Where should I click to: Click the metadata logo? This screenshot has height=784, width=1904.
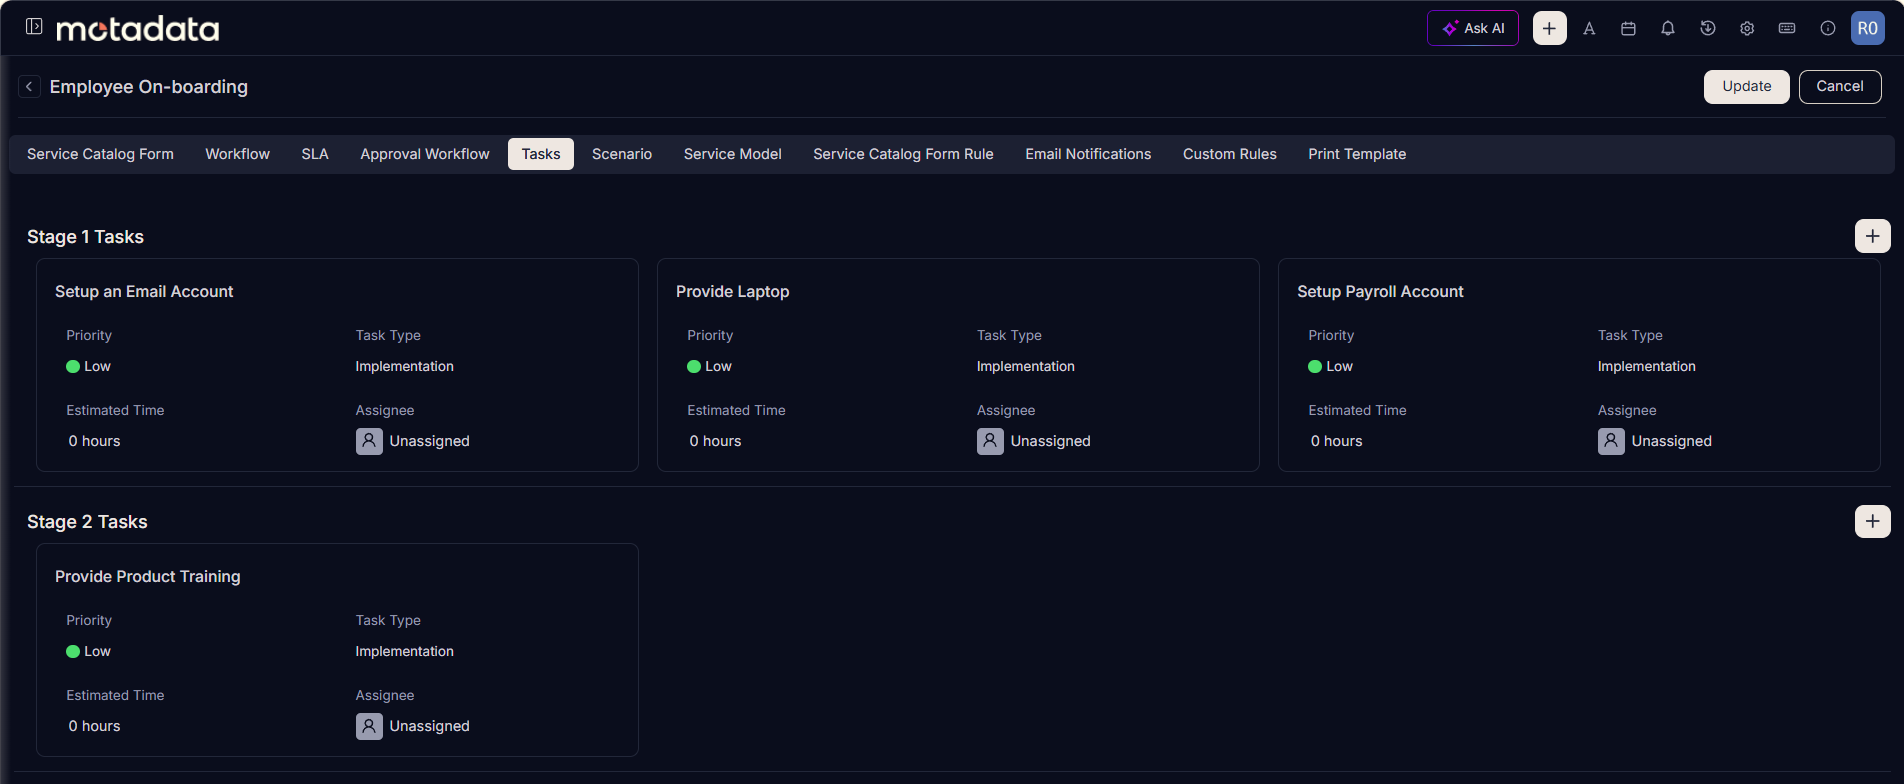(x=138, y=29)
